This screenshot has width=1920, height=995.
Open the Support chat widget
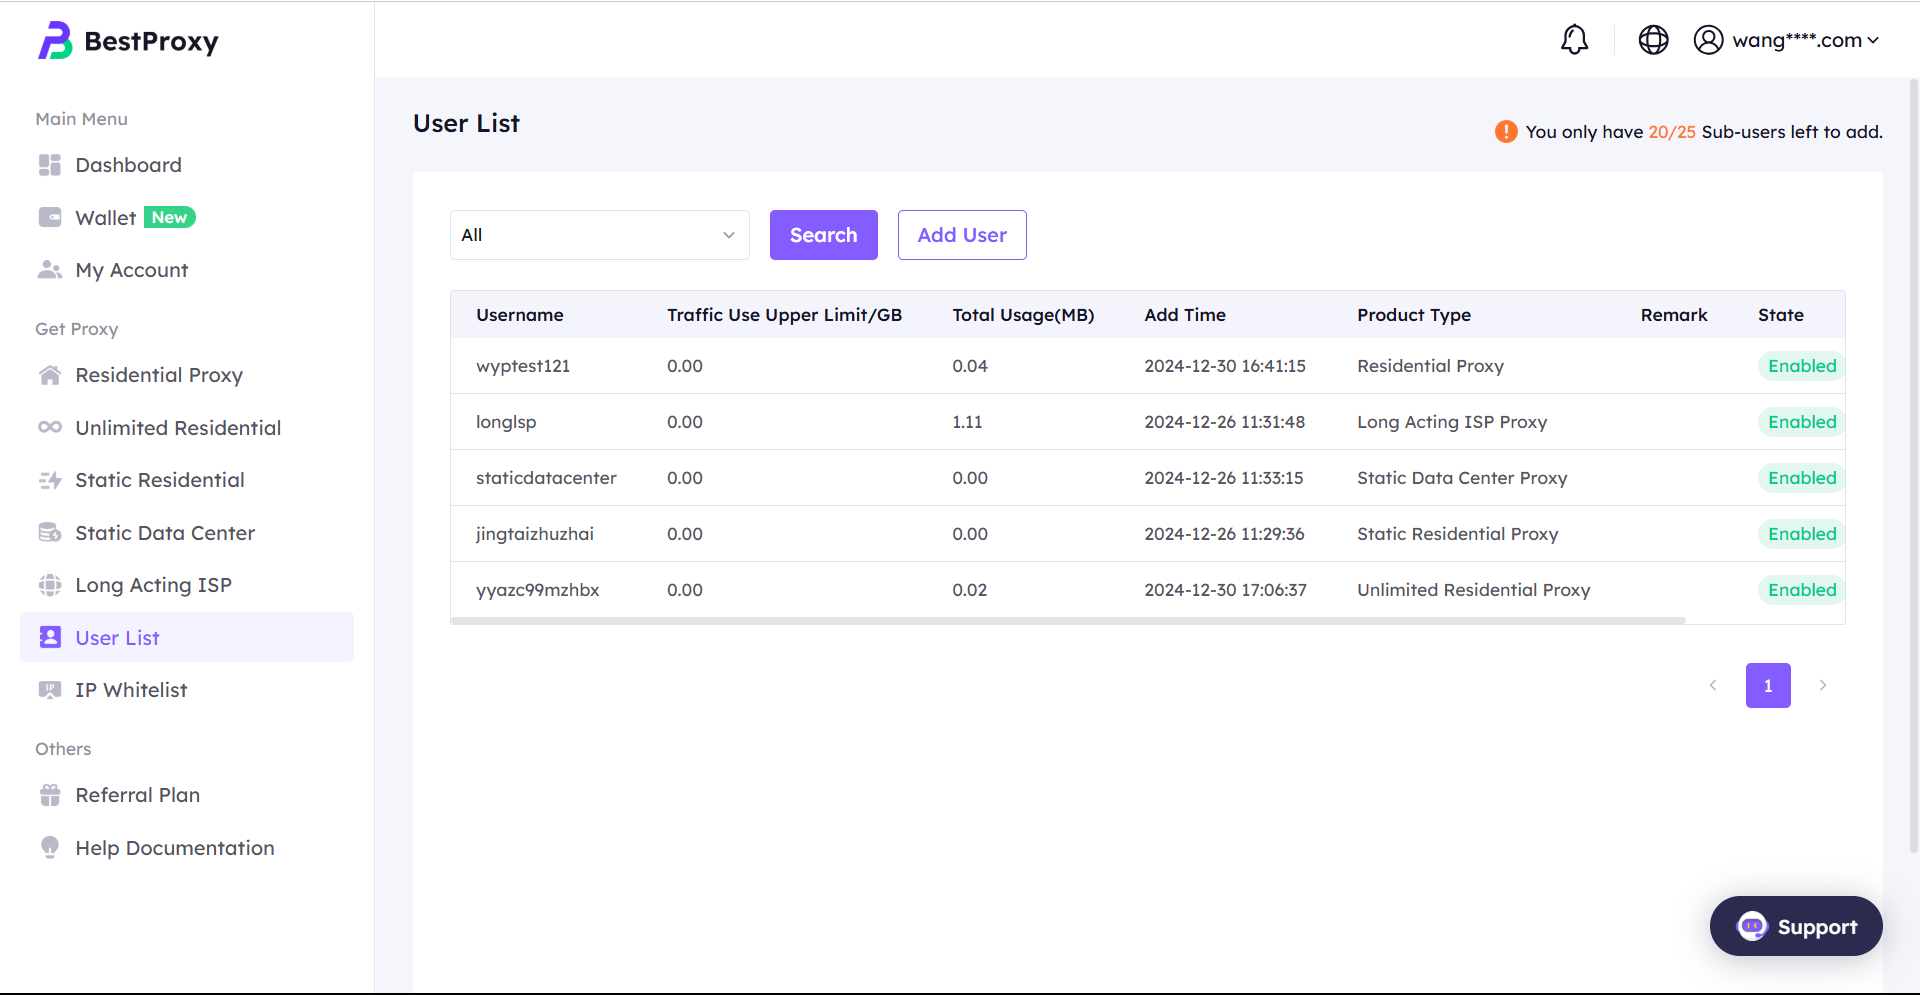[1796, 926]
